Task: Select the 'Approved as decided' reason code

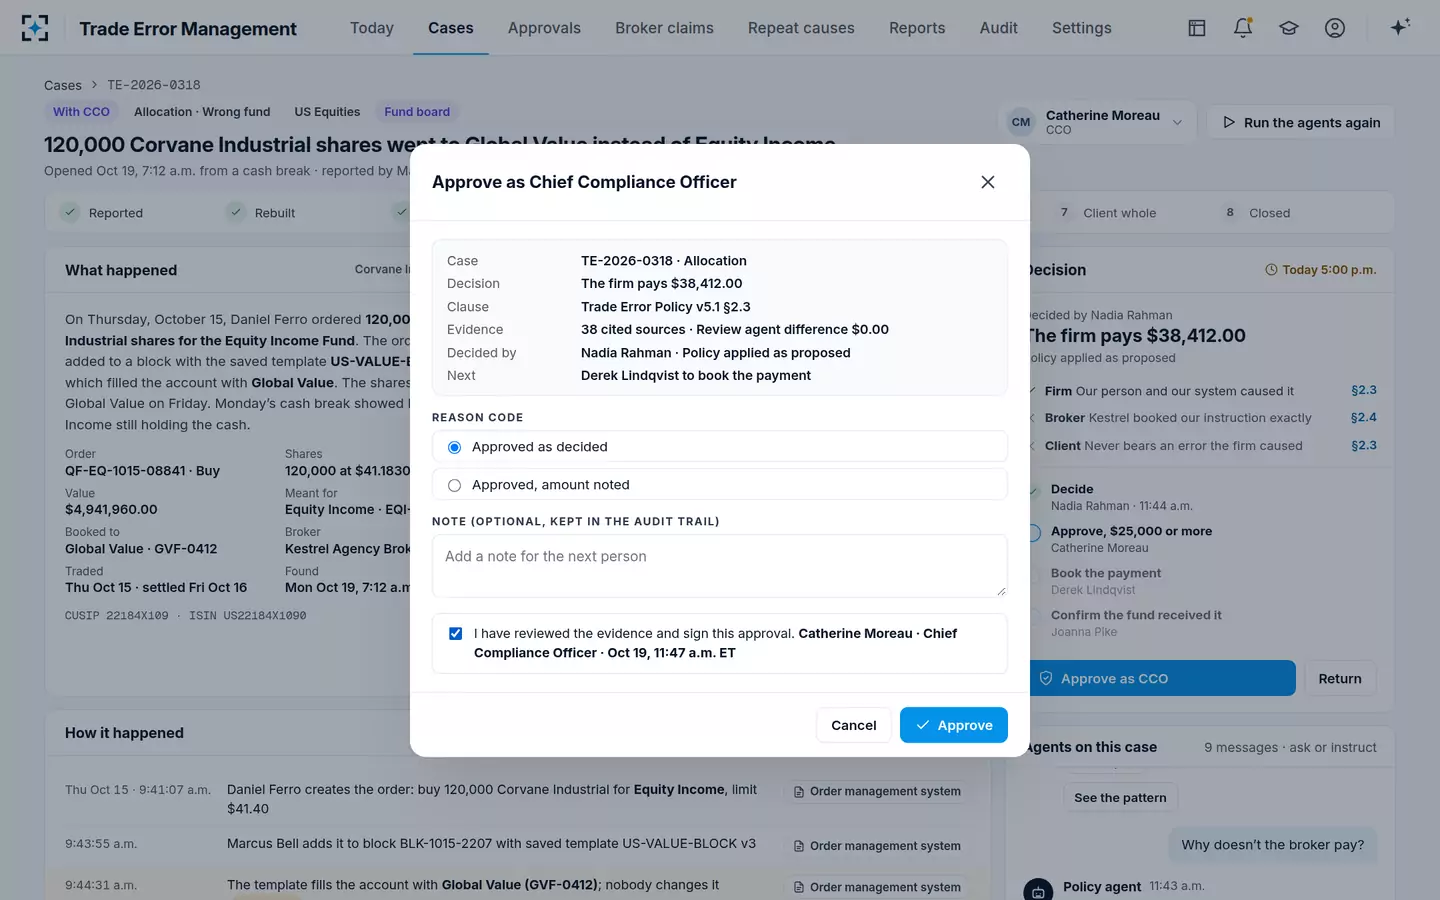Action: click(x=719, y=447)
